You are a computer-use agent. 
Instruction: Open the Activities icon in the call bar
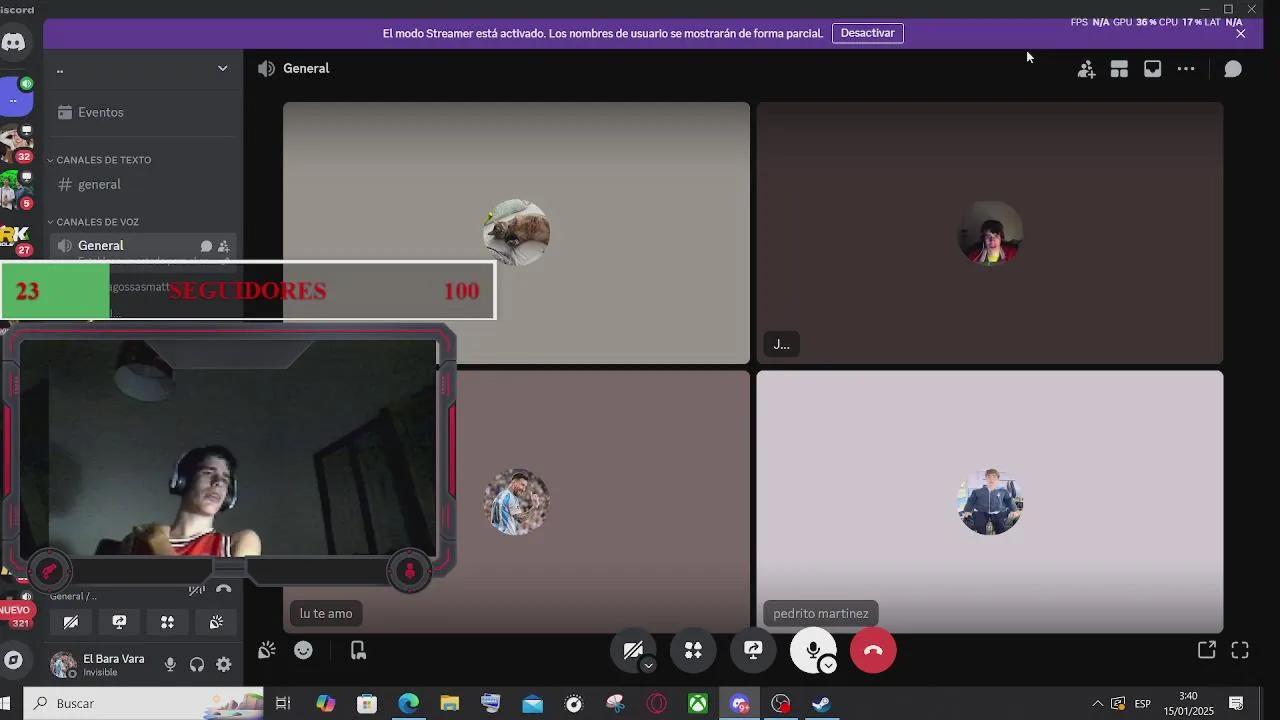[x=693, y=650]
